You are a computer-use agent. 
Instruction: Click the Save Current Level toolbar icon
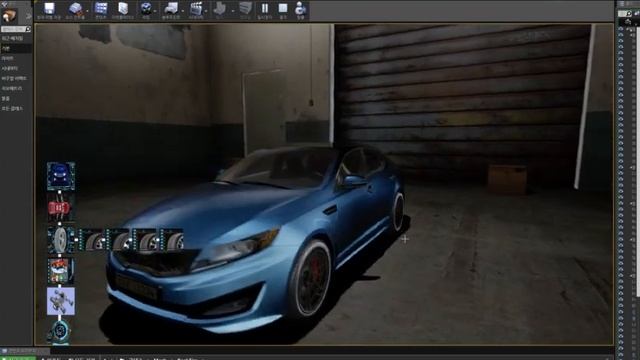pos(49,9)
